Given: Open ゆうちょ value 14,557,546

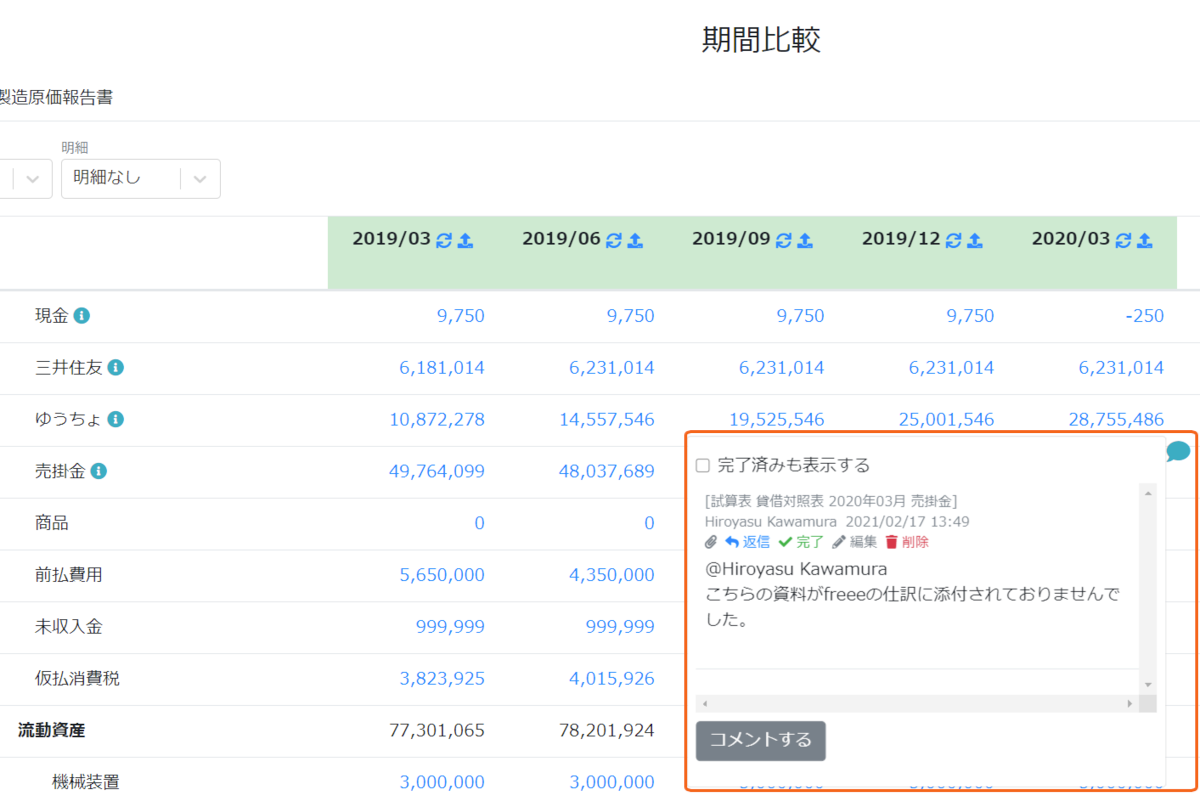Looking at the screenshot, I should coord(607,420).
